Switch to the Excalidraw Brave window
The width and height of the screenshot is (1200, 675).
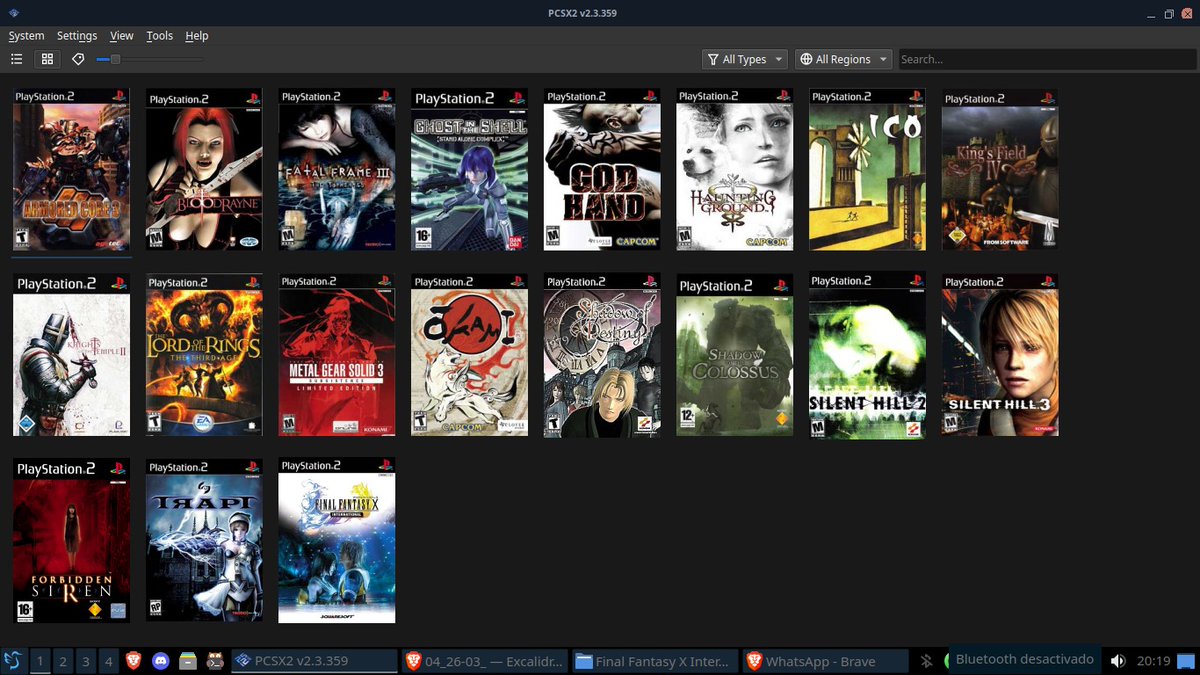tap(485, 661)
